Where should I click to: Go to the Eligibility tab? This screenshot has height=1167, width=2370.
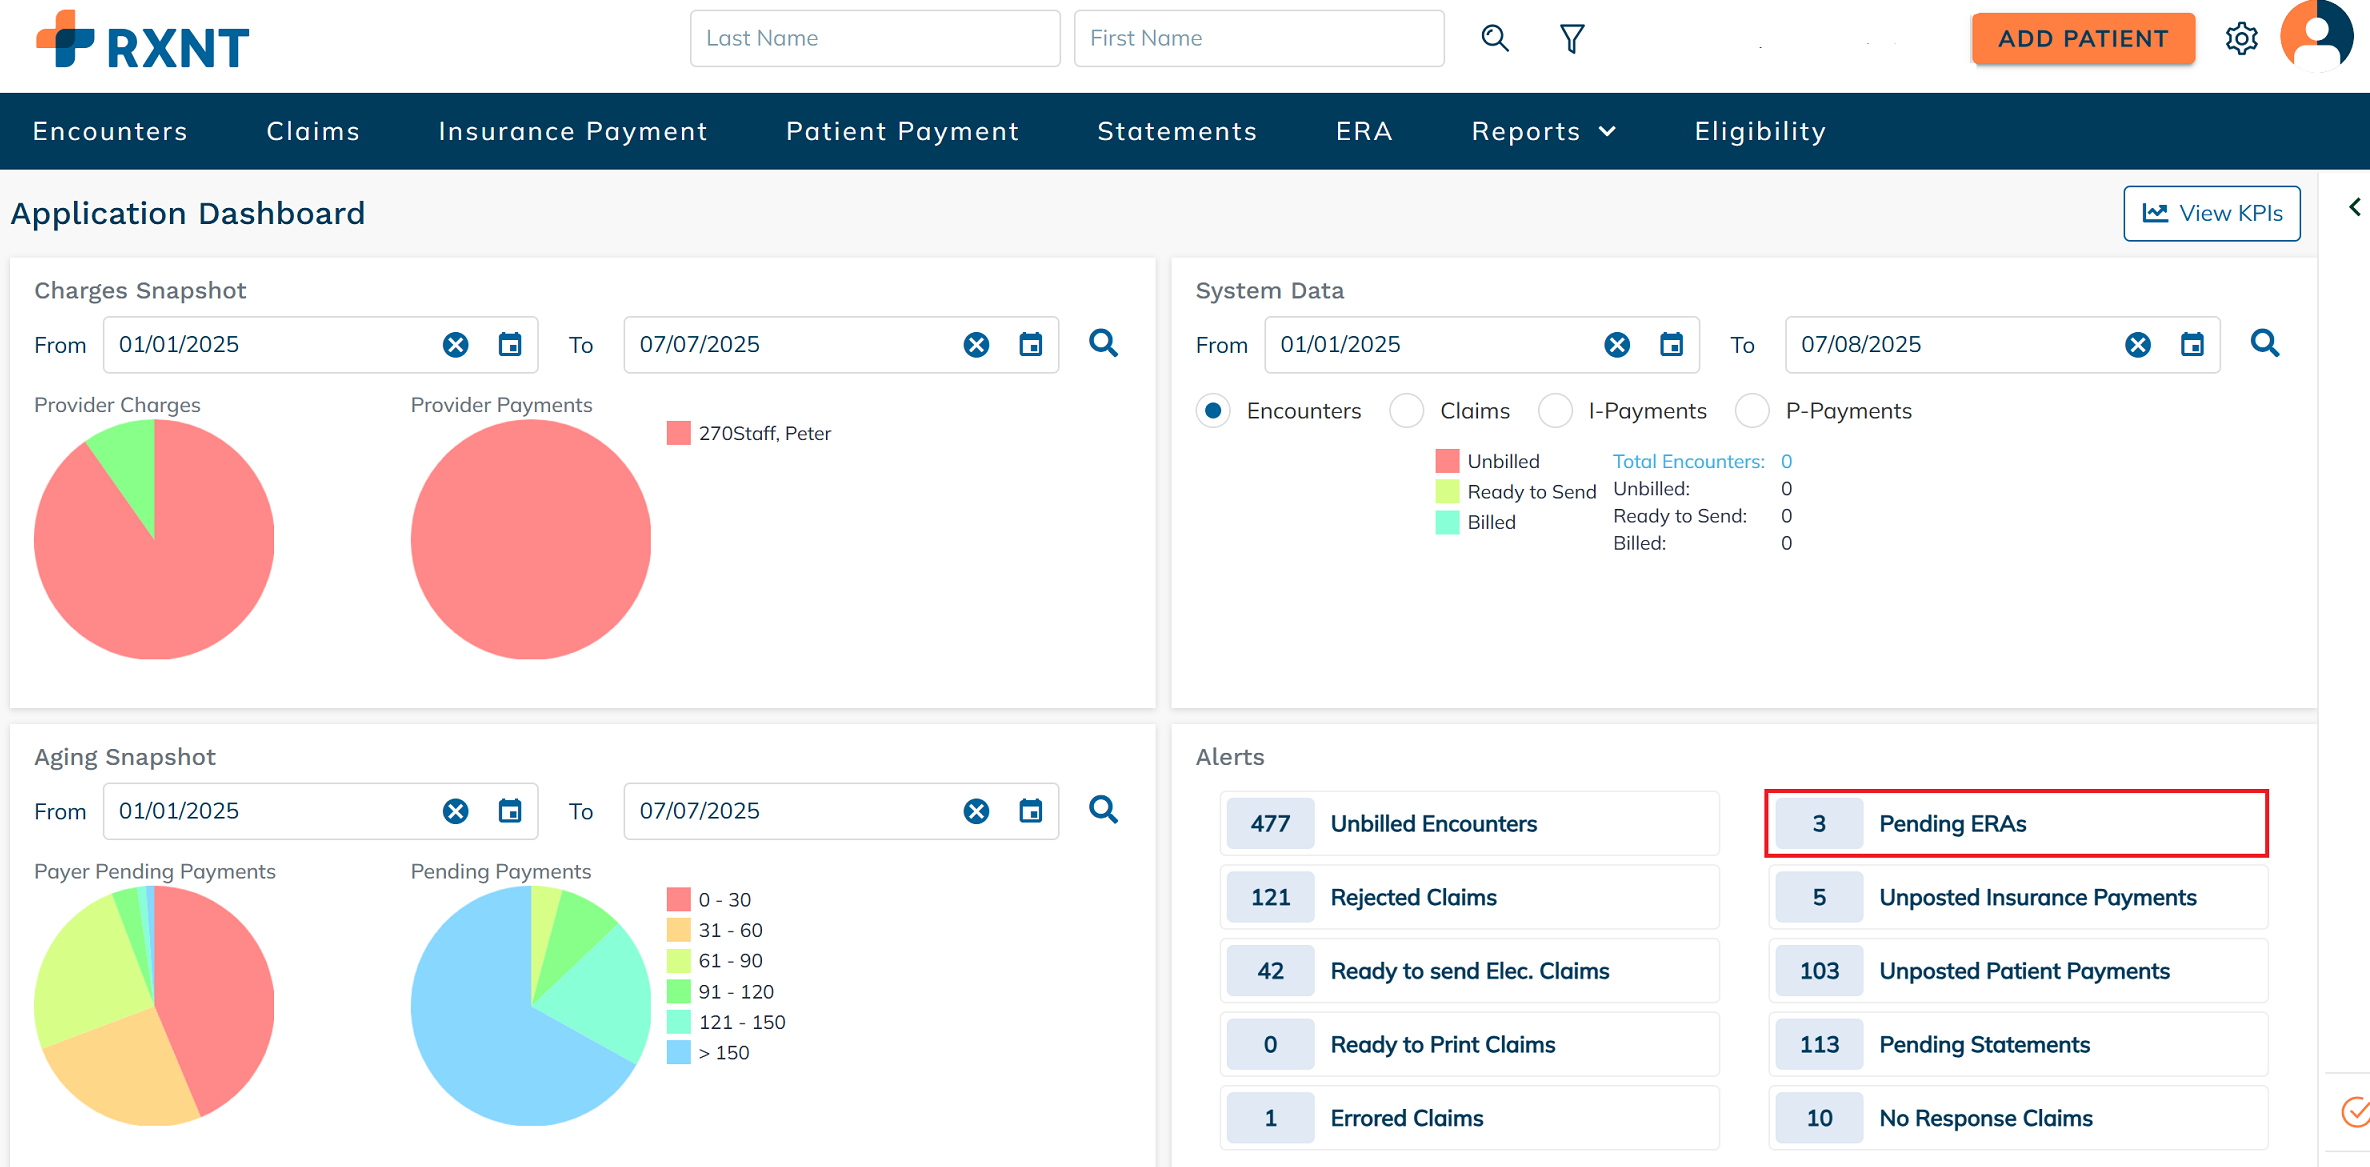1760,131
